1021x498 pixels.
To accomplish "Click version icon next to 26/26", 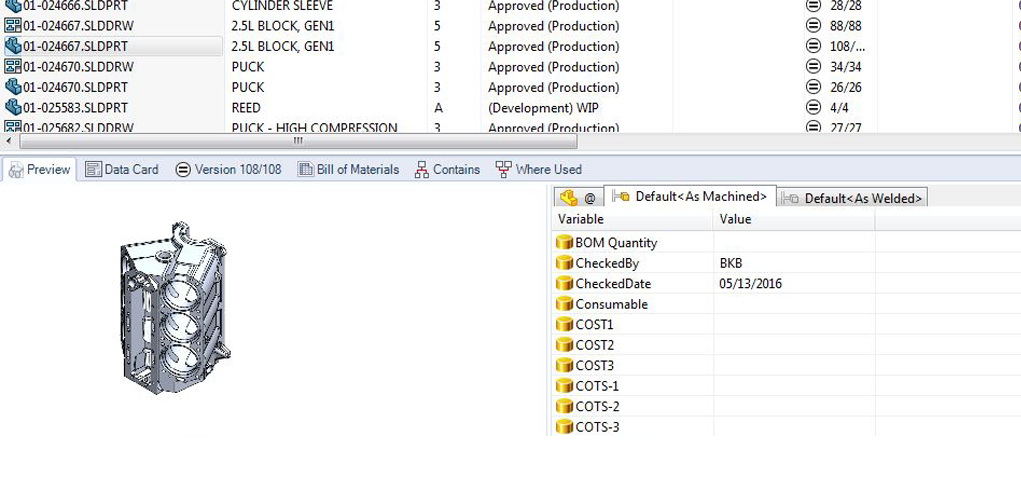I will pyautogui.click(x=813, y=87).
